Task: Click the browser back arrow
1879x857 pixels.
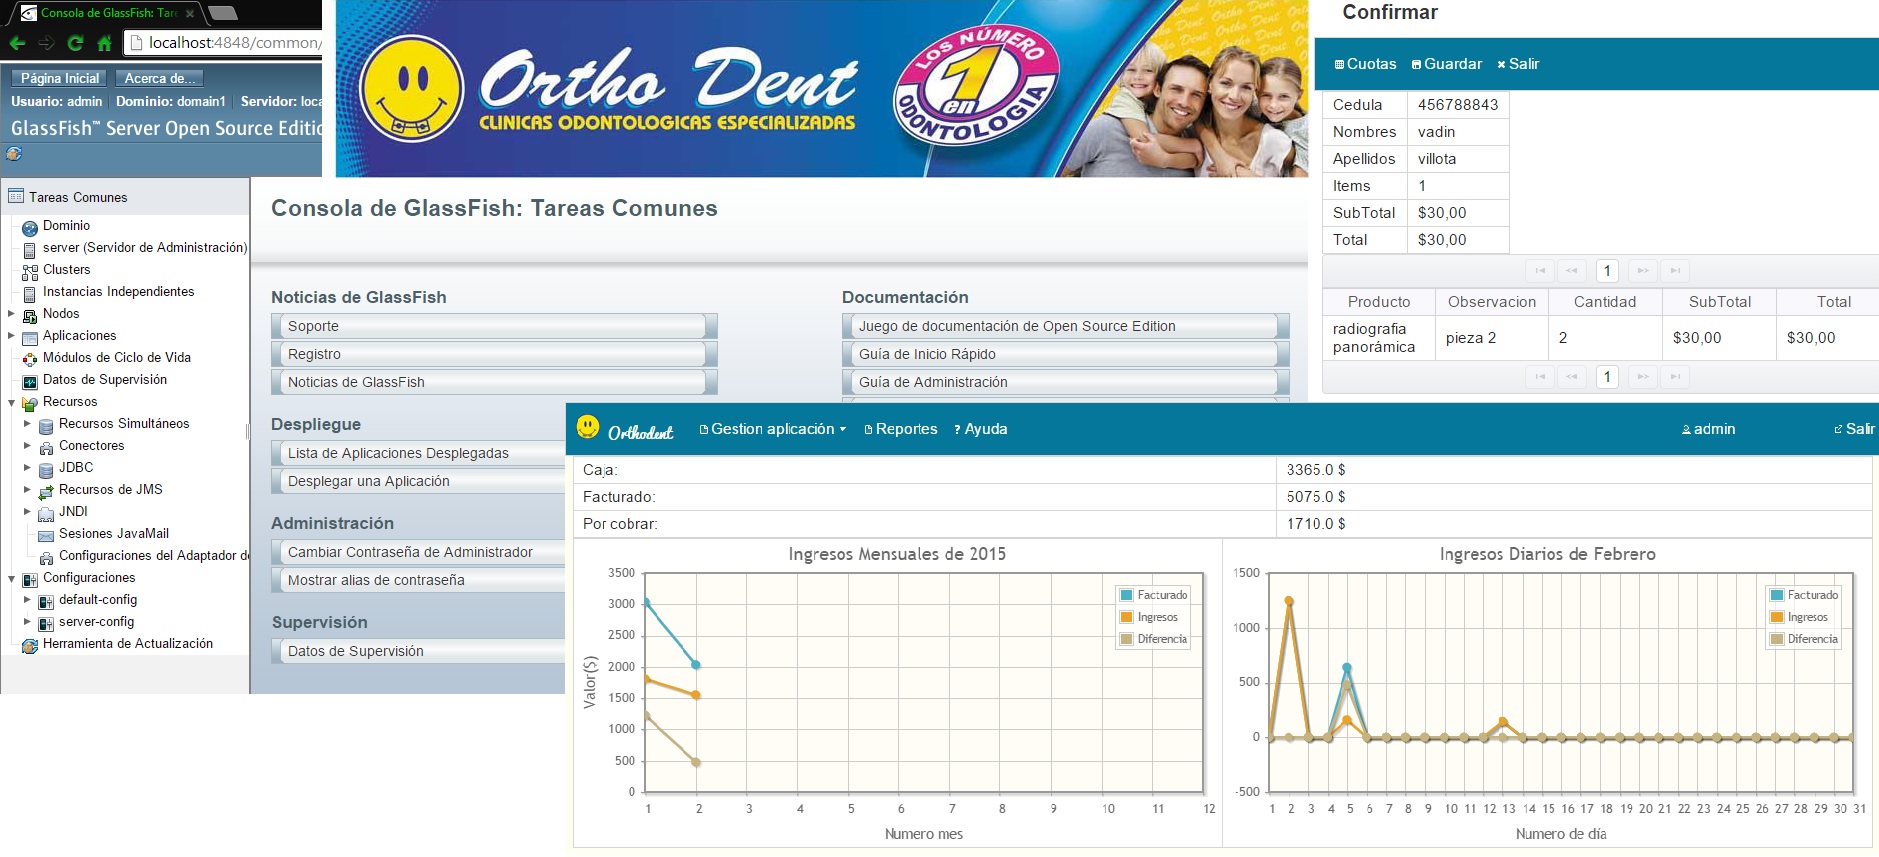Action: [17, 43]
